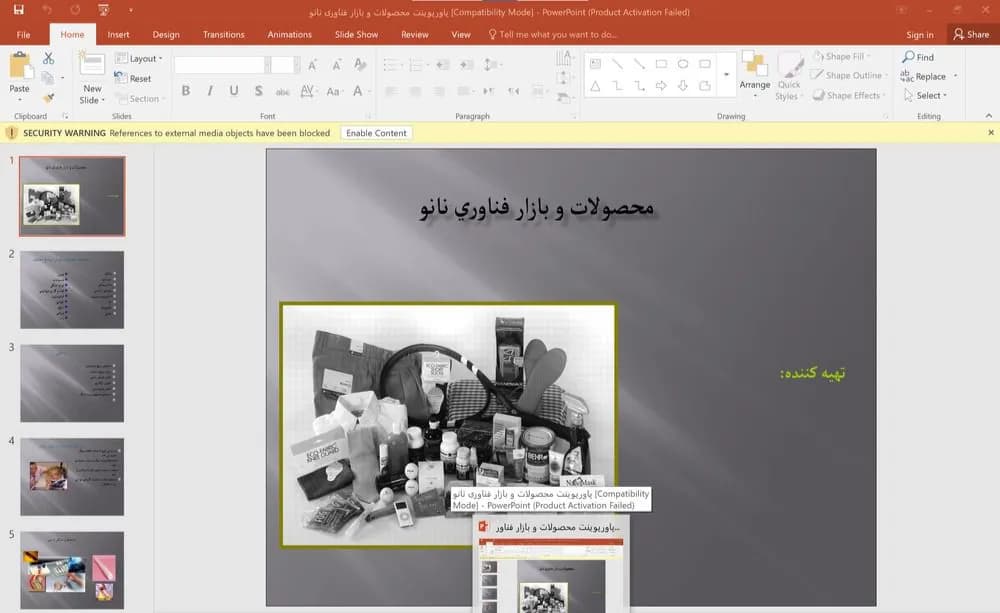Image resolution: width=1000 pixels, height=613 pixels.
Task: Select the Right Arrow shape
Action: [x=661, y=85]
